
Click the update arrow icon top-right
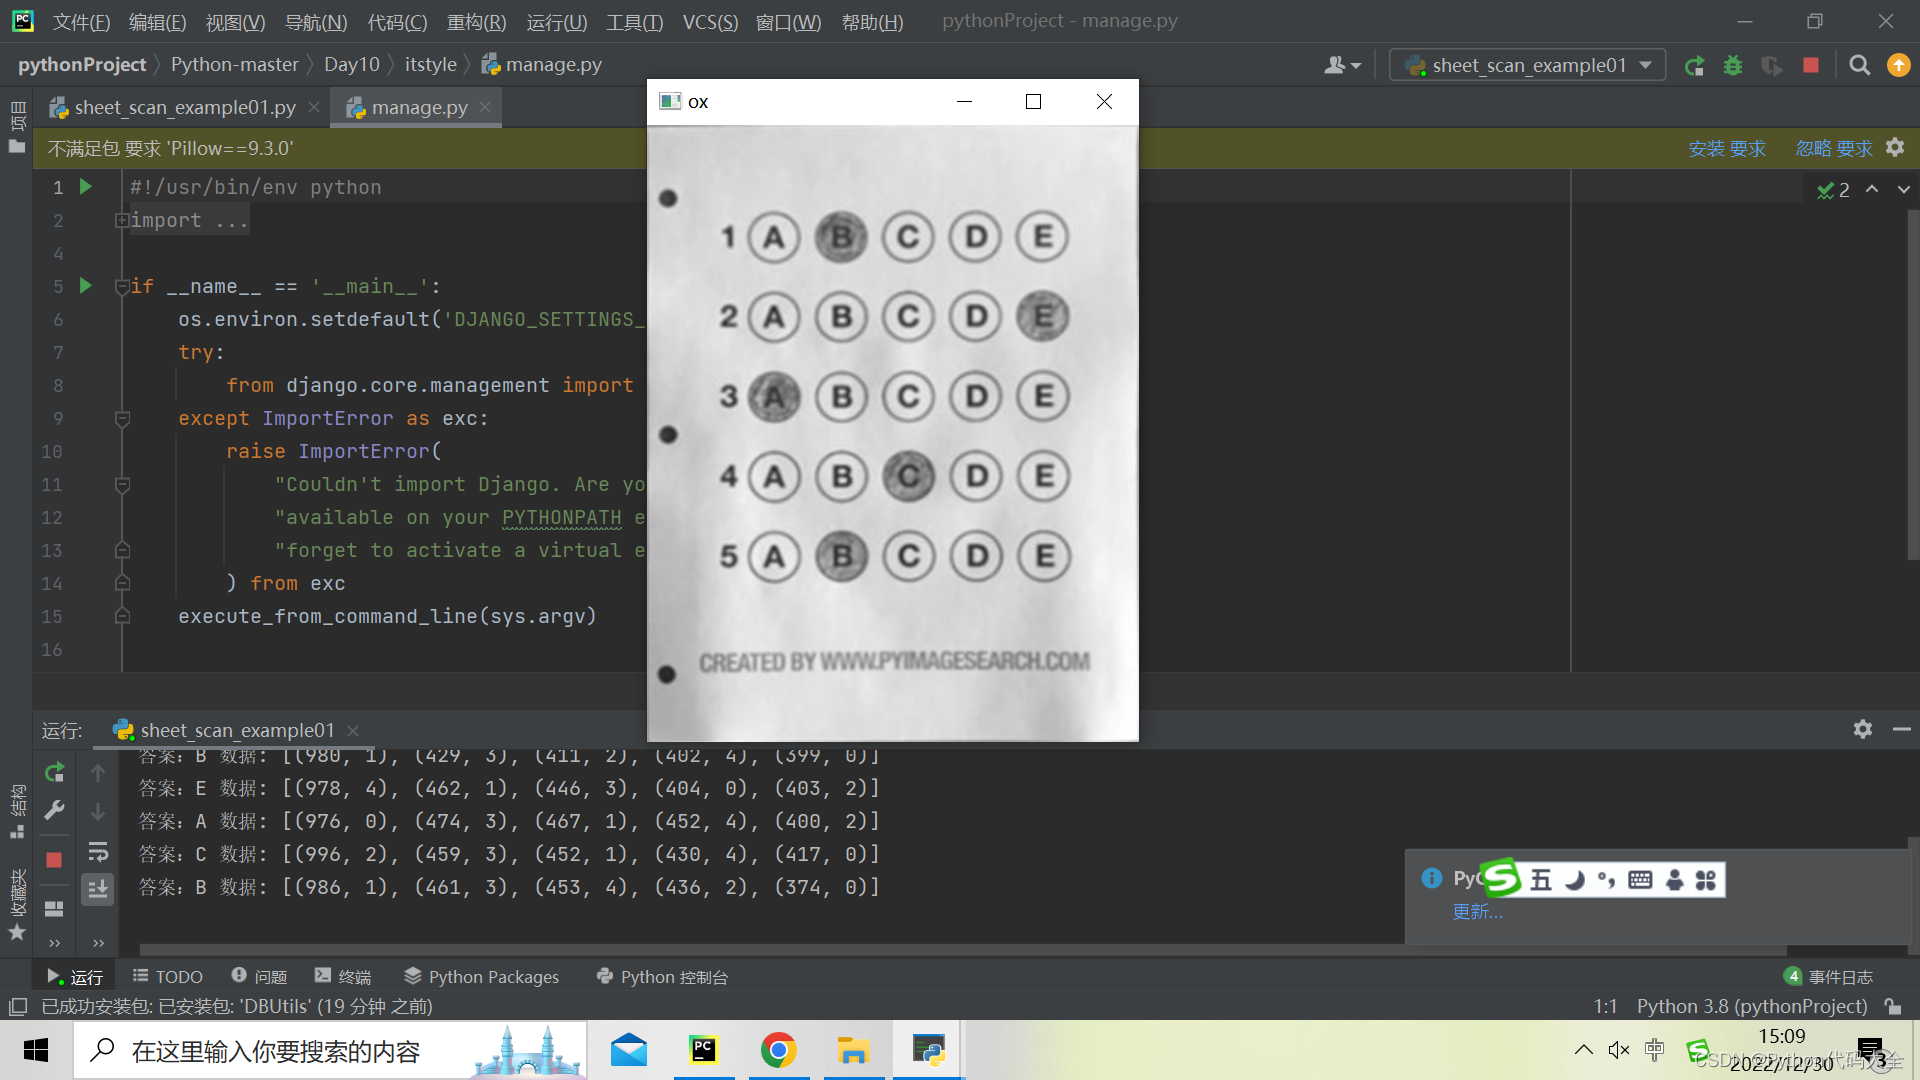1898,66
